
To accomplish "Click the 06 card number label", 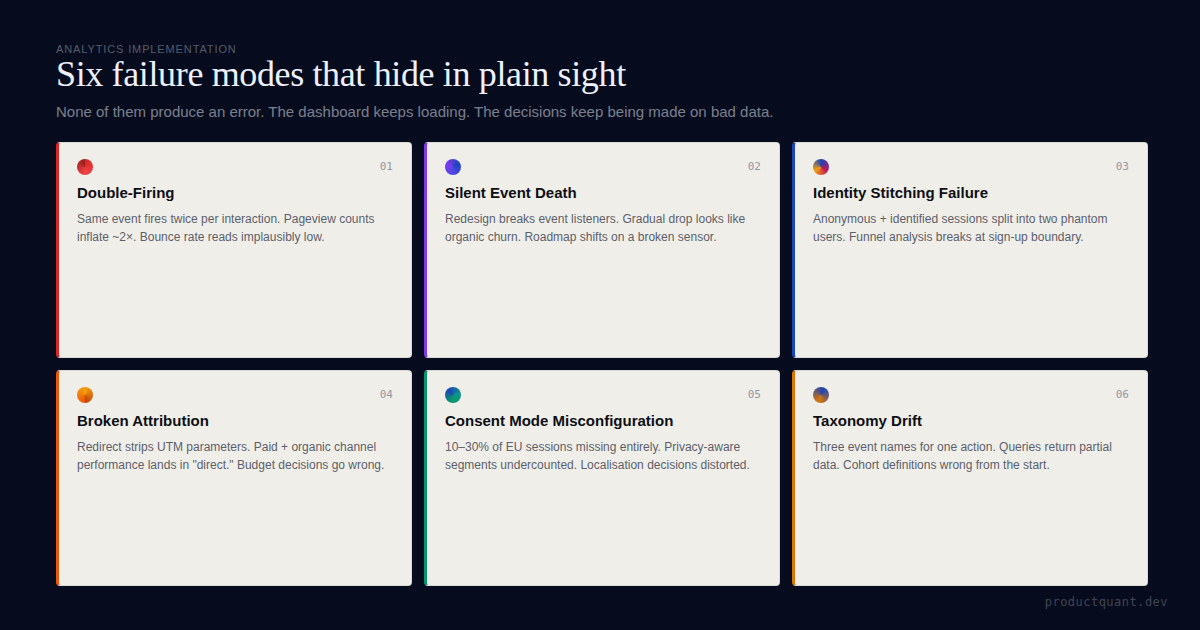I will coord(1122,395).
